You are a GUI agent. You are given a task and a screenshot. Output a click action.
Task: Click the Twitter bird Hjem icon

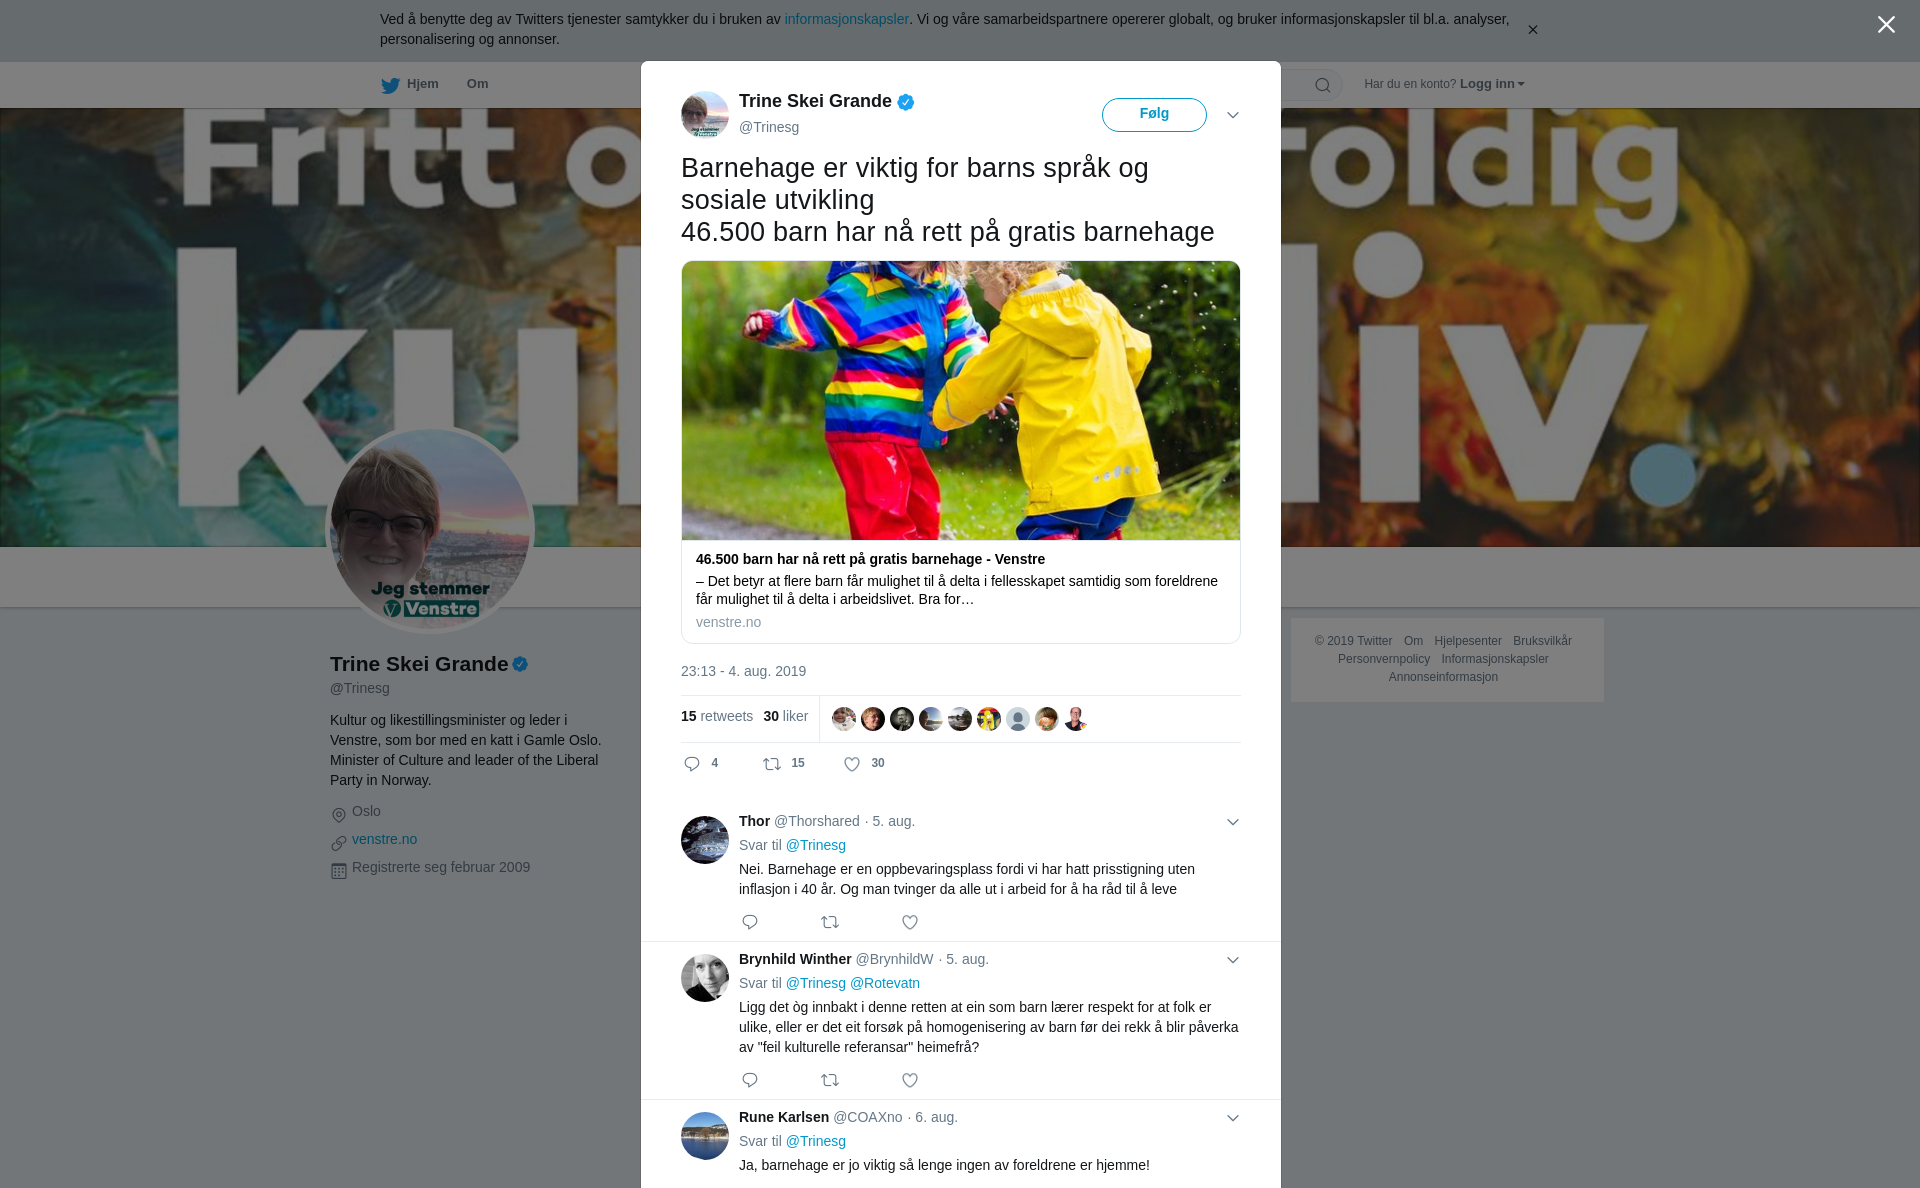point(390,85)
